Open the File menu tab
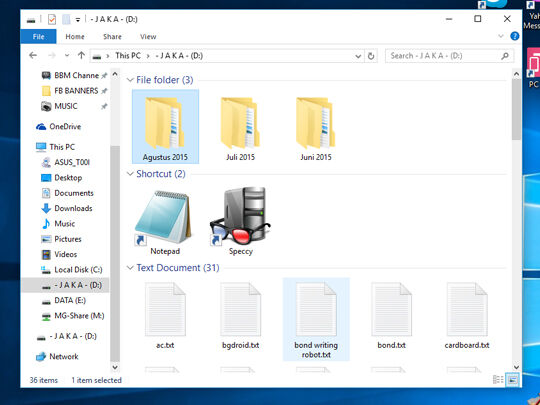Screen dimensions: 540x405 [x=38, y=37]
